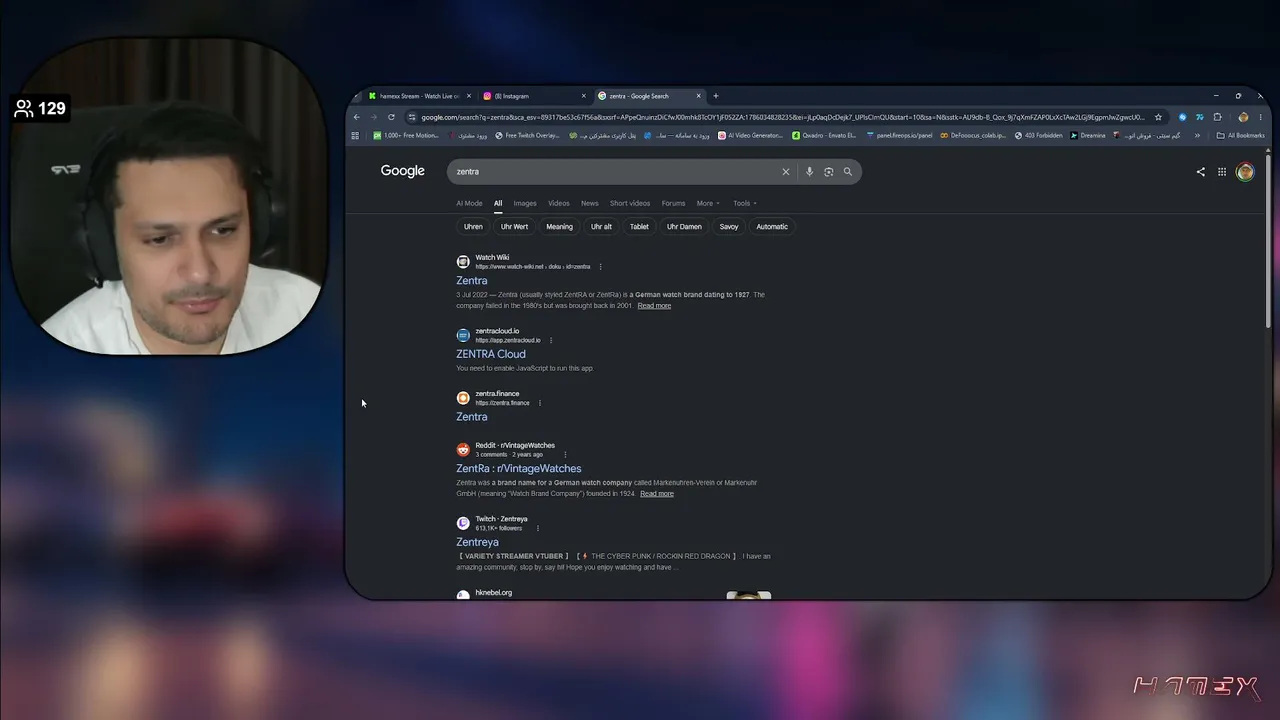1280x720 pixels.
Task: Click the Automatic suggestion chip
Action: tap(772, 227)
